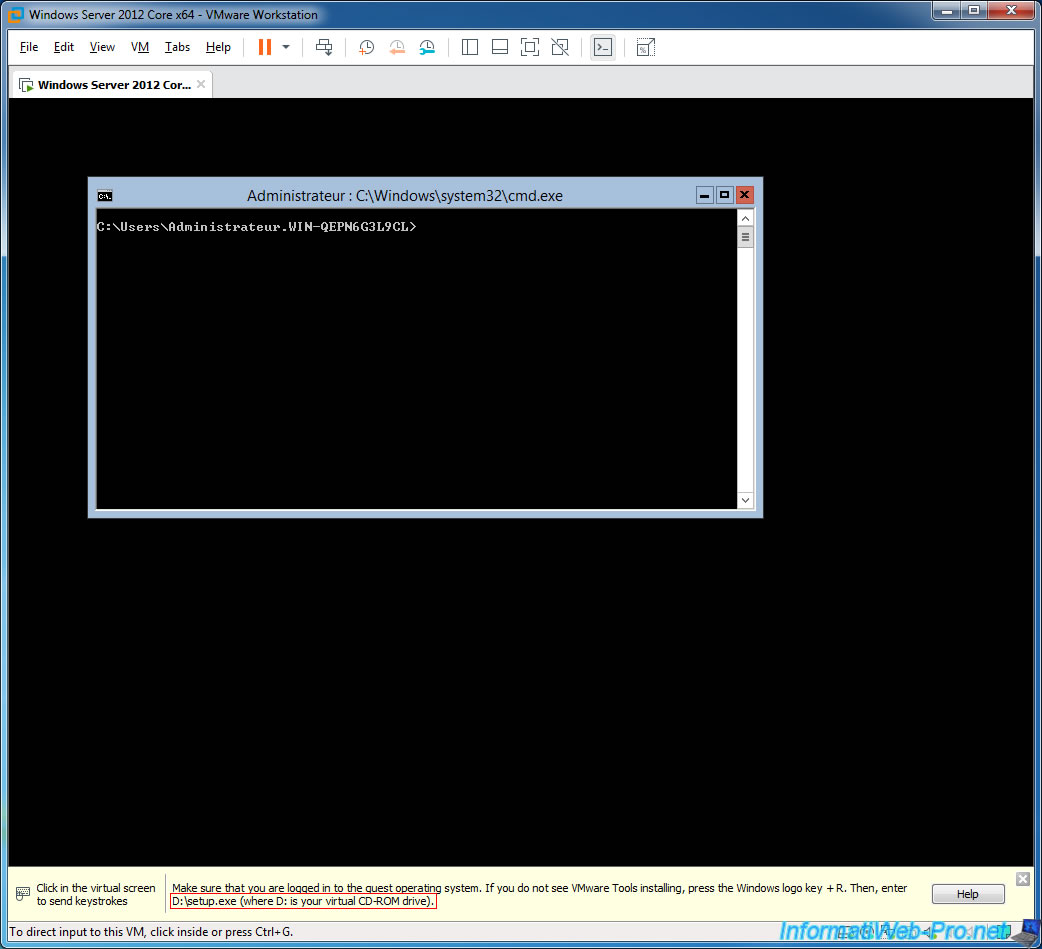Show the console view
Screen dimensions: 1042x949
click(x=603, y=47)
